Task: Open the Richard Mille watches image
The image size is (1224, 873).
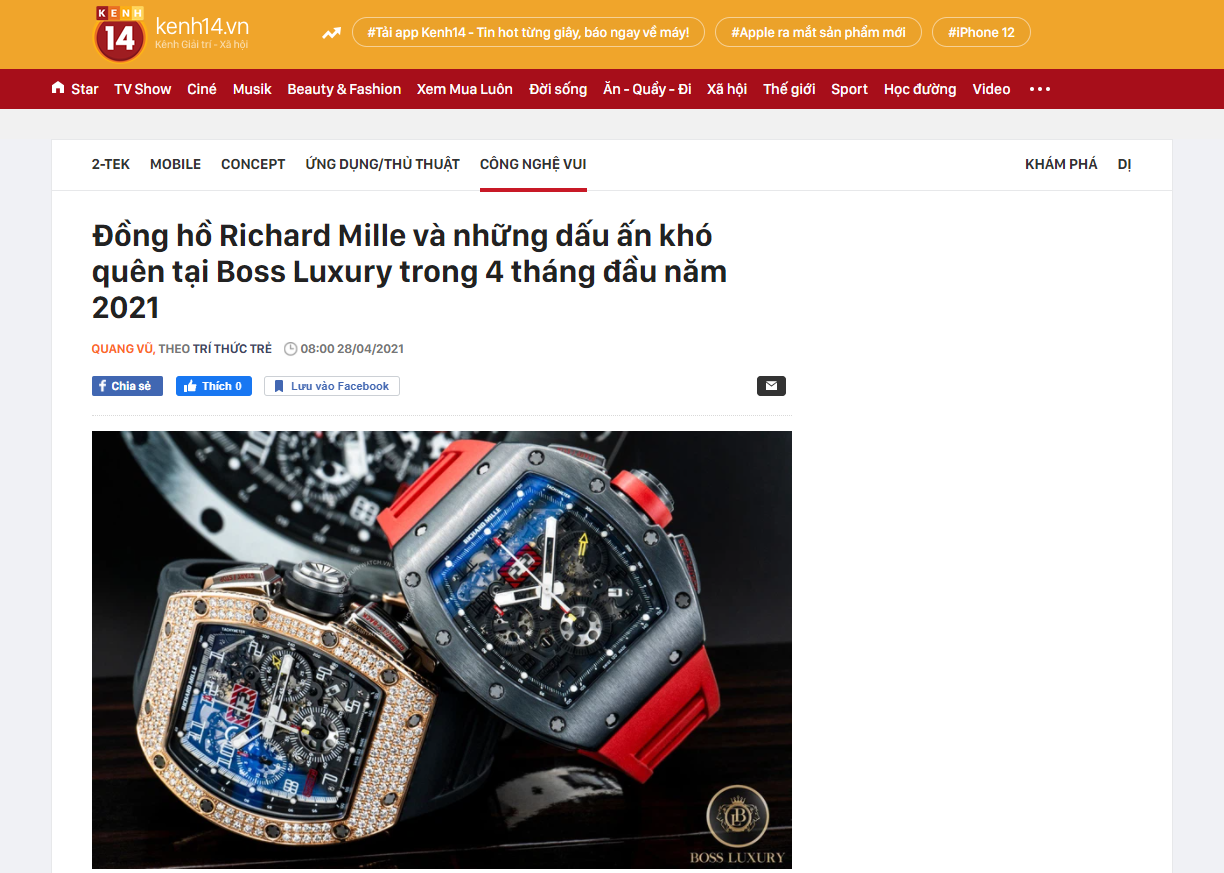Action: [x=442, y=650]
